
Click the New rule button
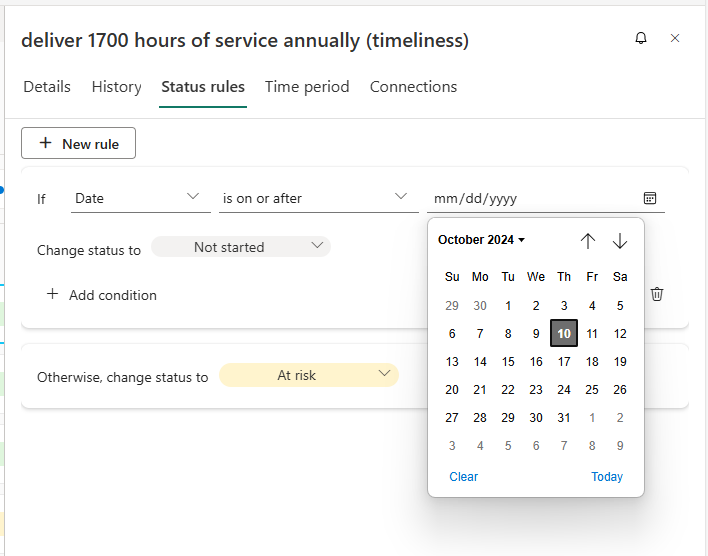(x=78, y=144)
